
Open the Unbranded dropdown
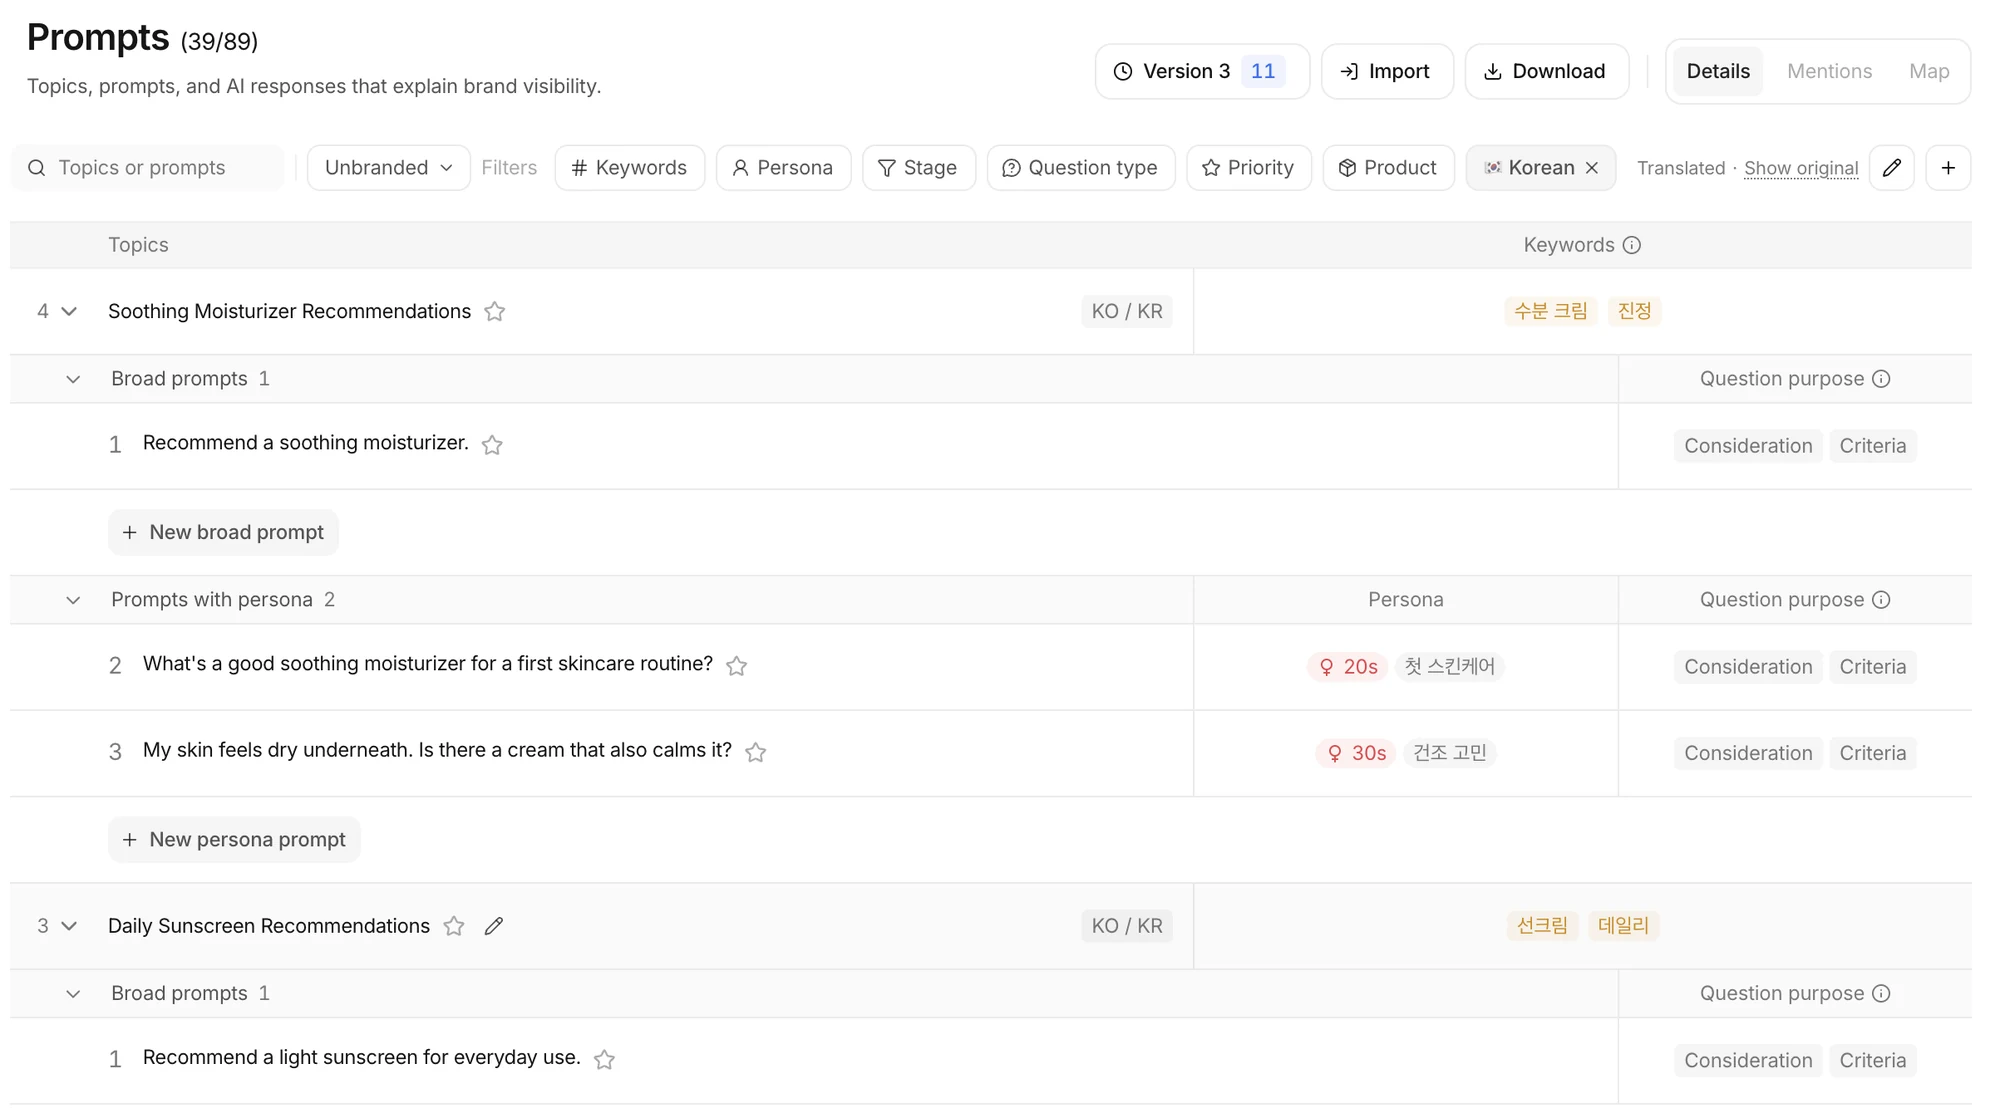[x=388, y=167]
